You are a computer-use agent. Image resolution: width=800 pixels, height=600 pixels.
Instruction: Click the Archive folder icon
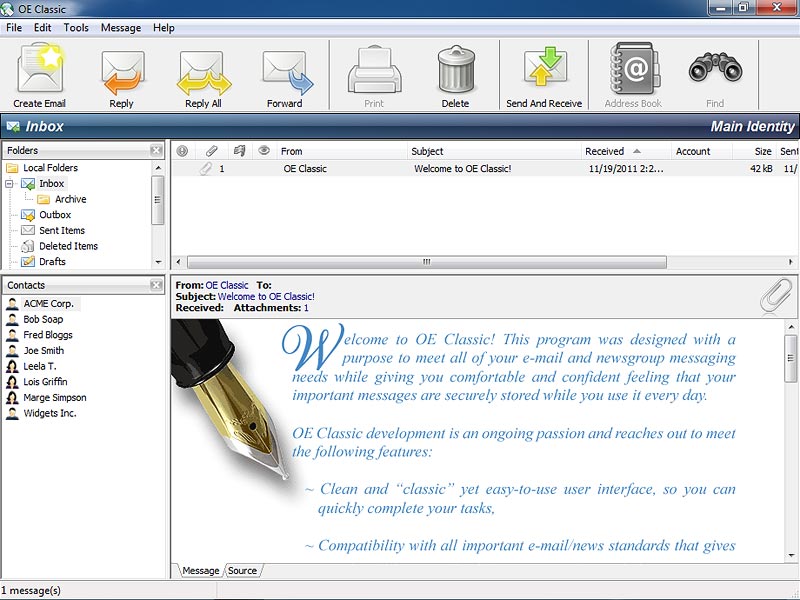(x=44, y=199)
